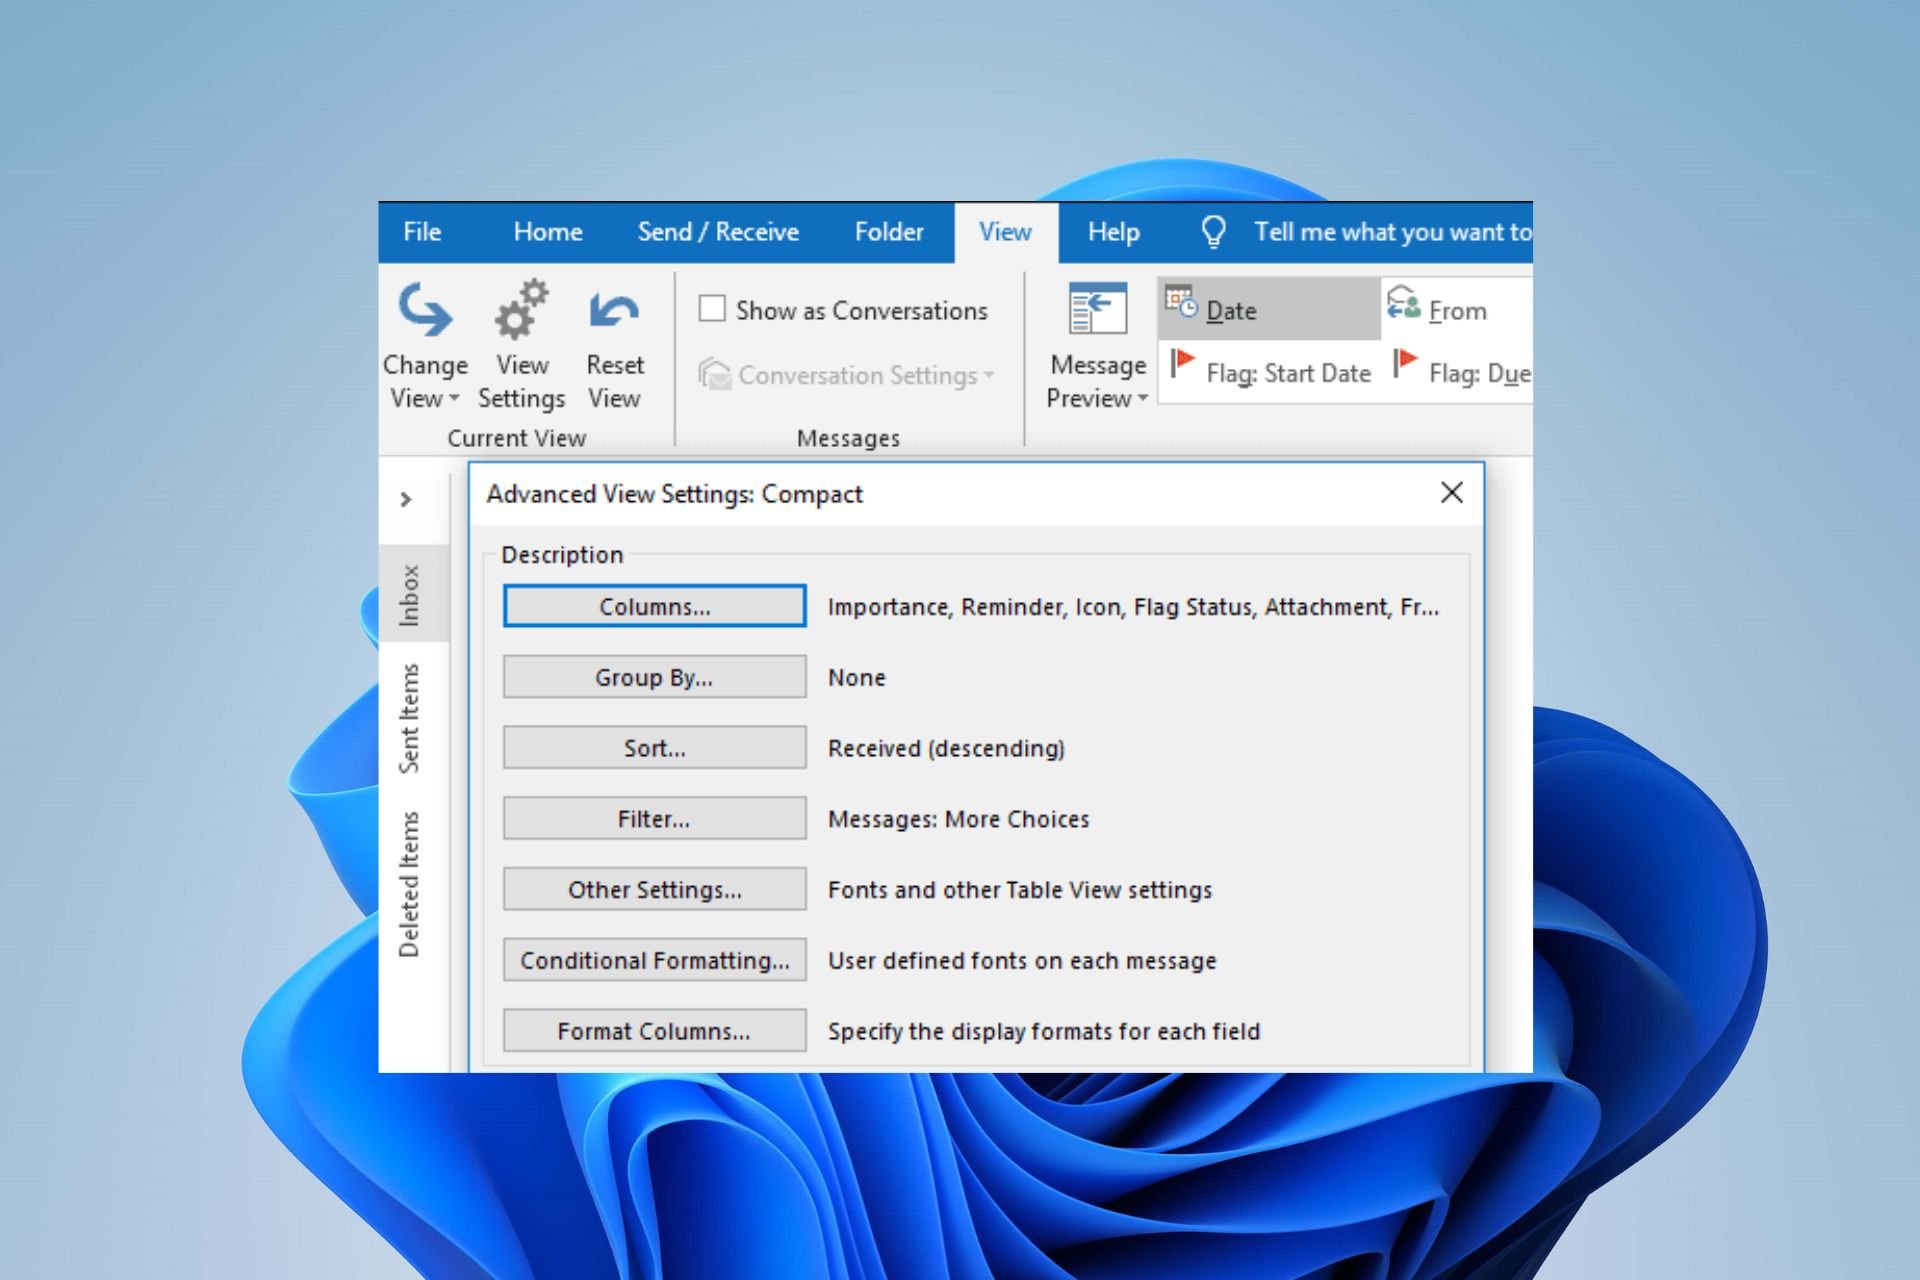Open the File tab

pyautogui.click(x=422, y=232)
